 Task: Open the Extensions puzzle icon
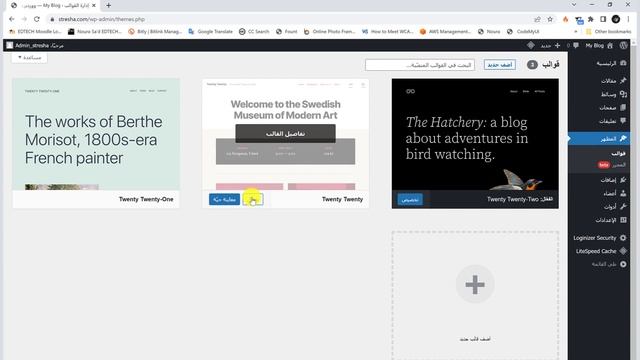point(591,19)
